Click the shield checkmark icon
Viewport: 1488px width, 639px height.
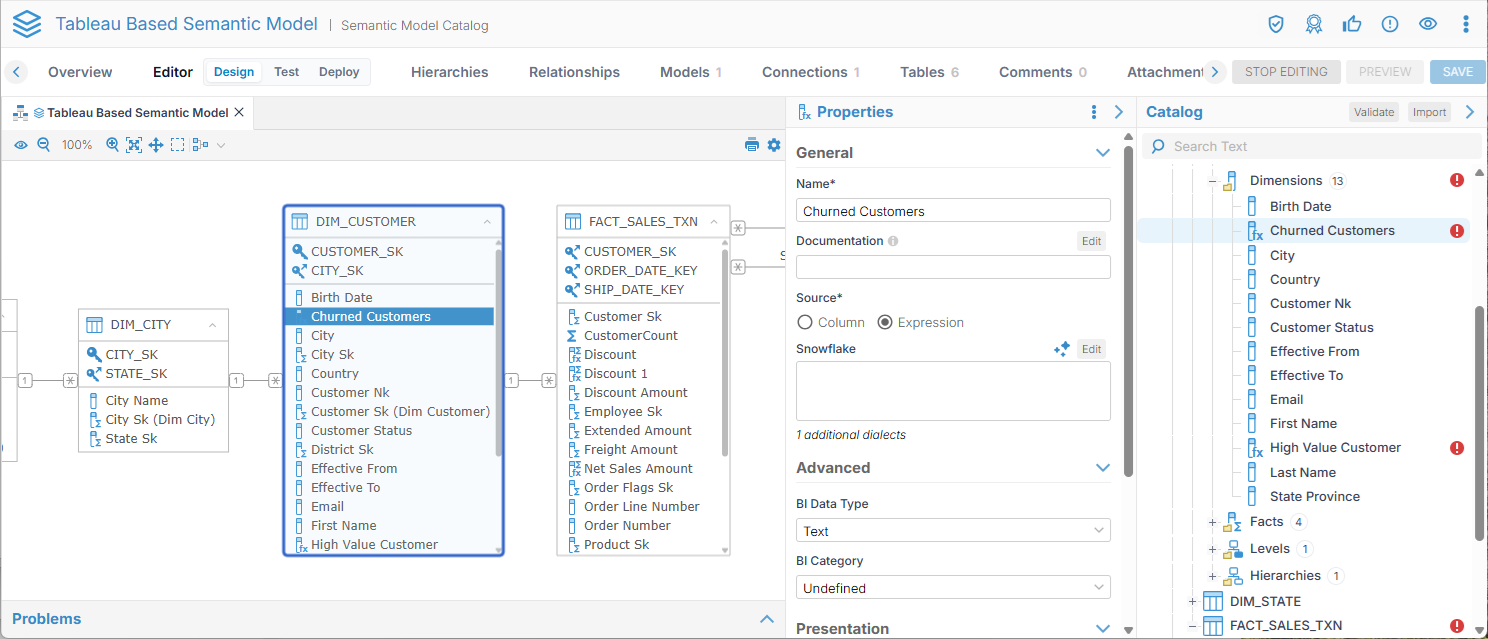point(1276,24)
